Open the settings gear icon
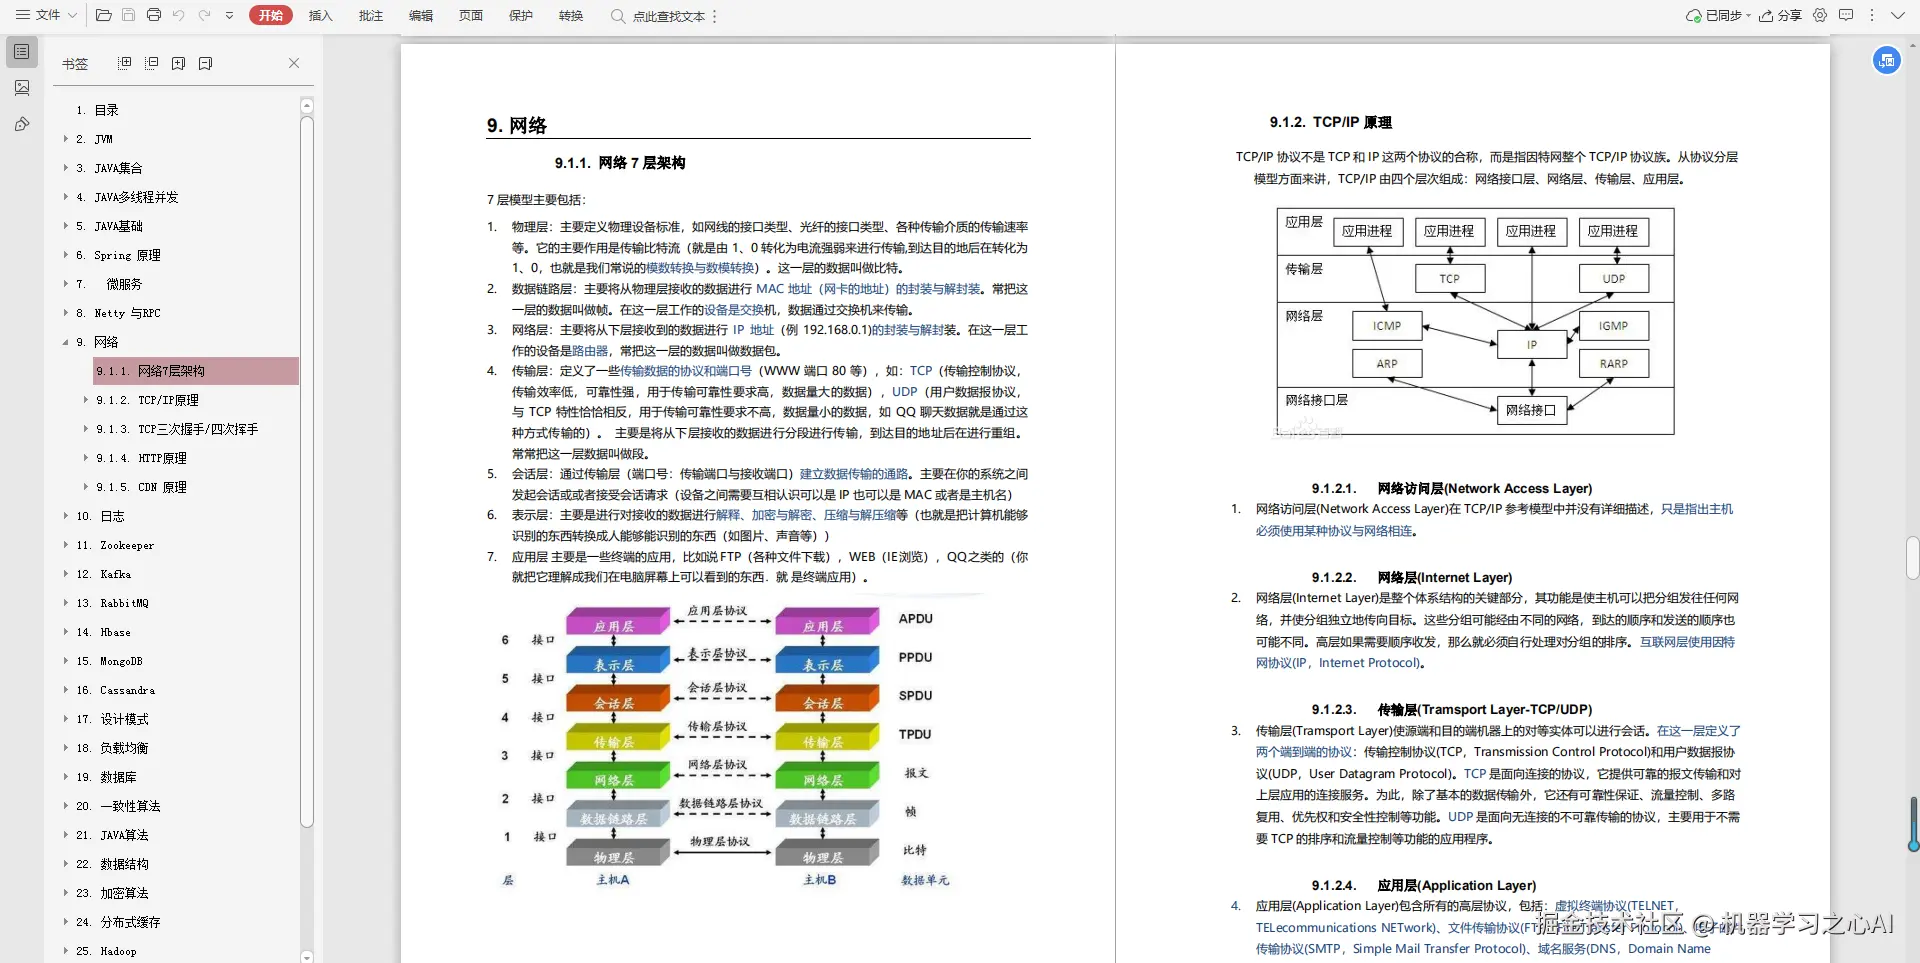 coord(1820,15)
